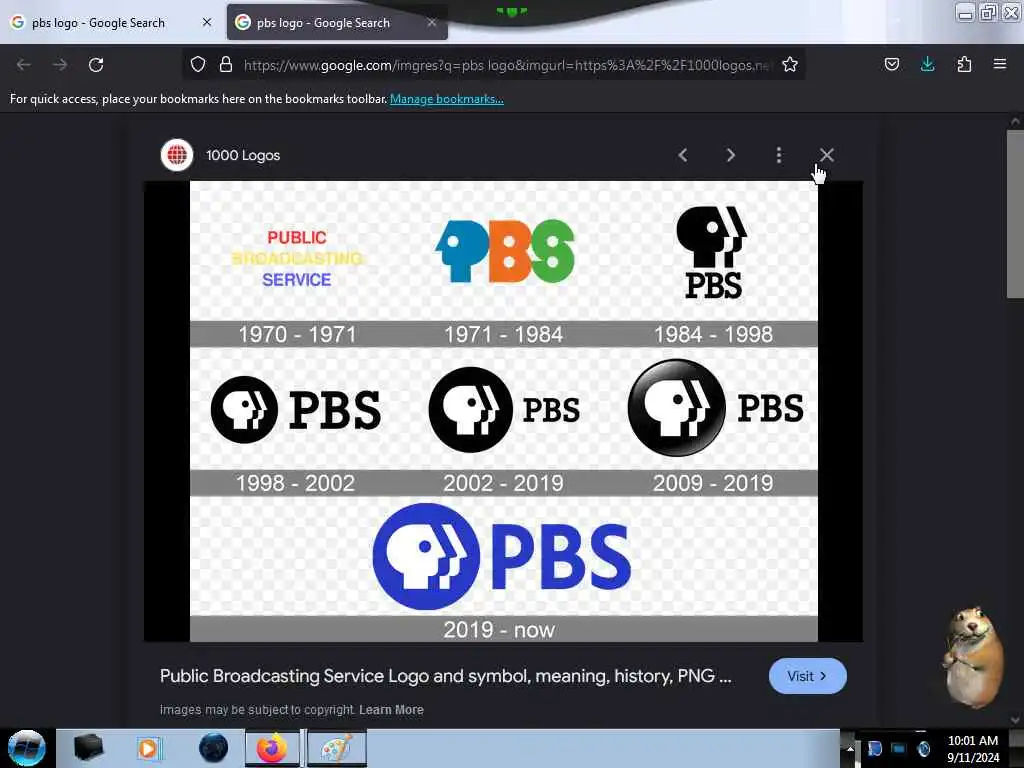
Task: Go back to the previous page
Action: (x=24, y=65)
